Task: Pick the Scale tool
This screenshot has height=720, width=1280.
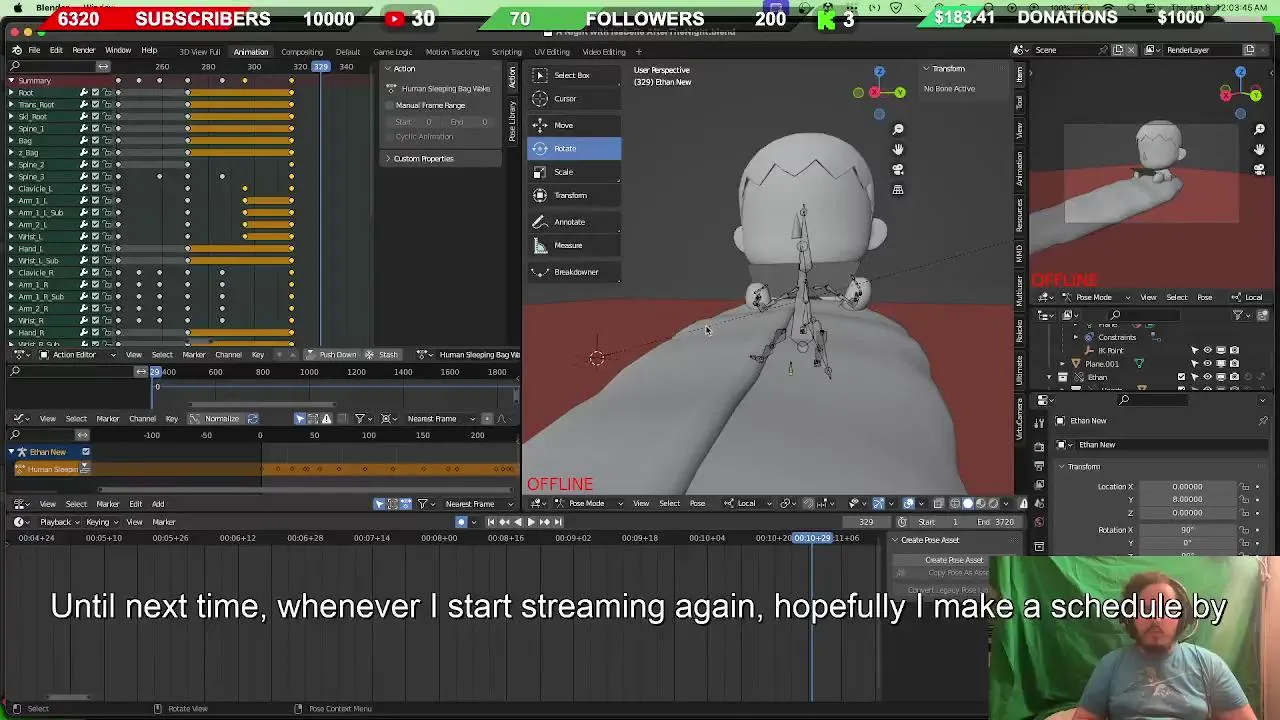Action: [x=573, y=172]
